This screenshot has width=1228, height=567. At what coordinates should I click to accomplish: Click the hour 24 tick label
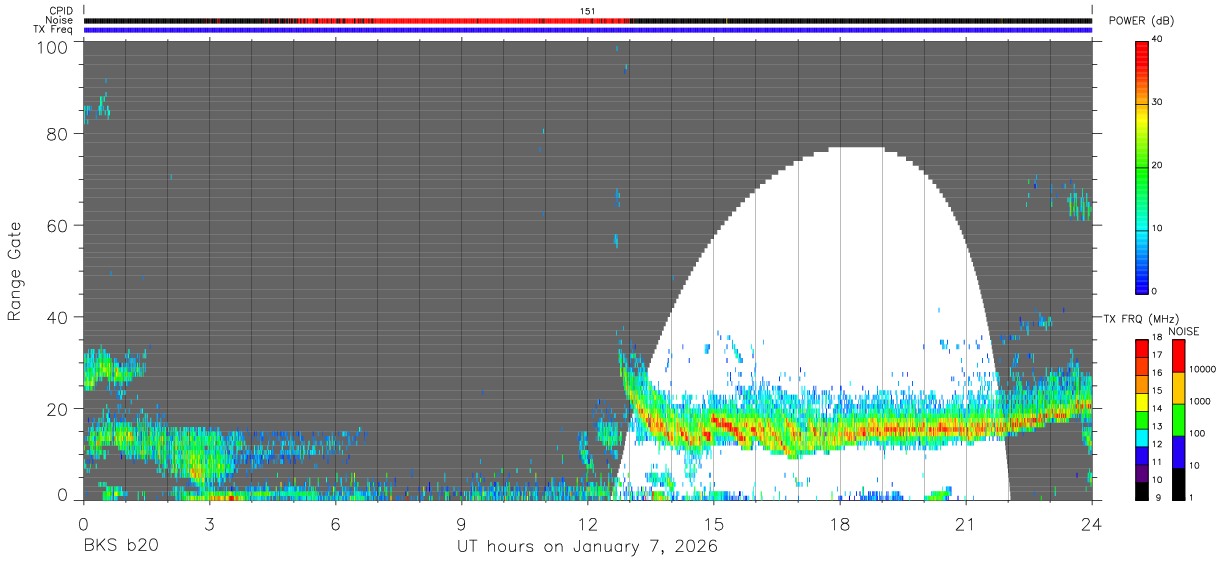pyautogui.click(x=1092, y=524)
